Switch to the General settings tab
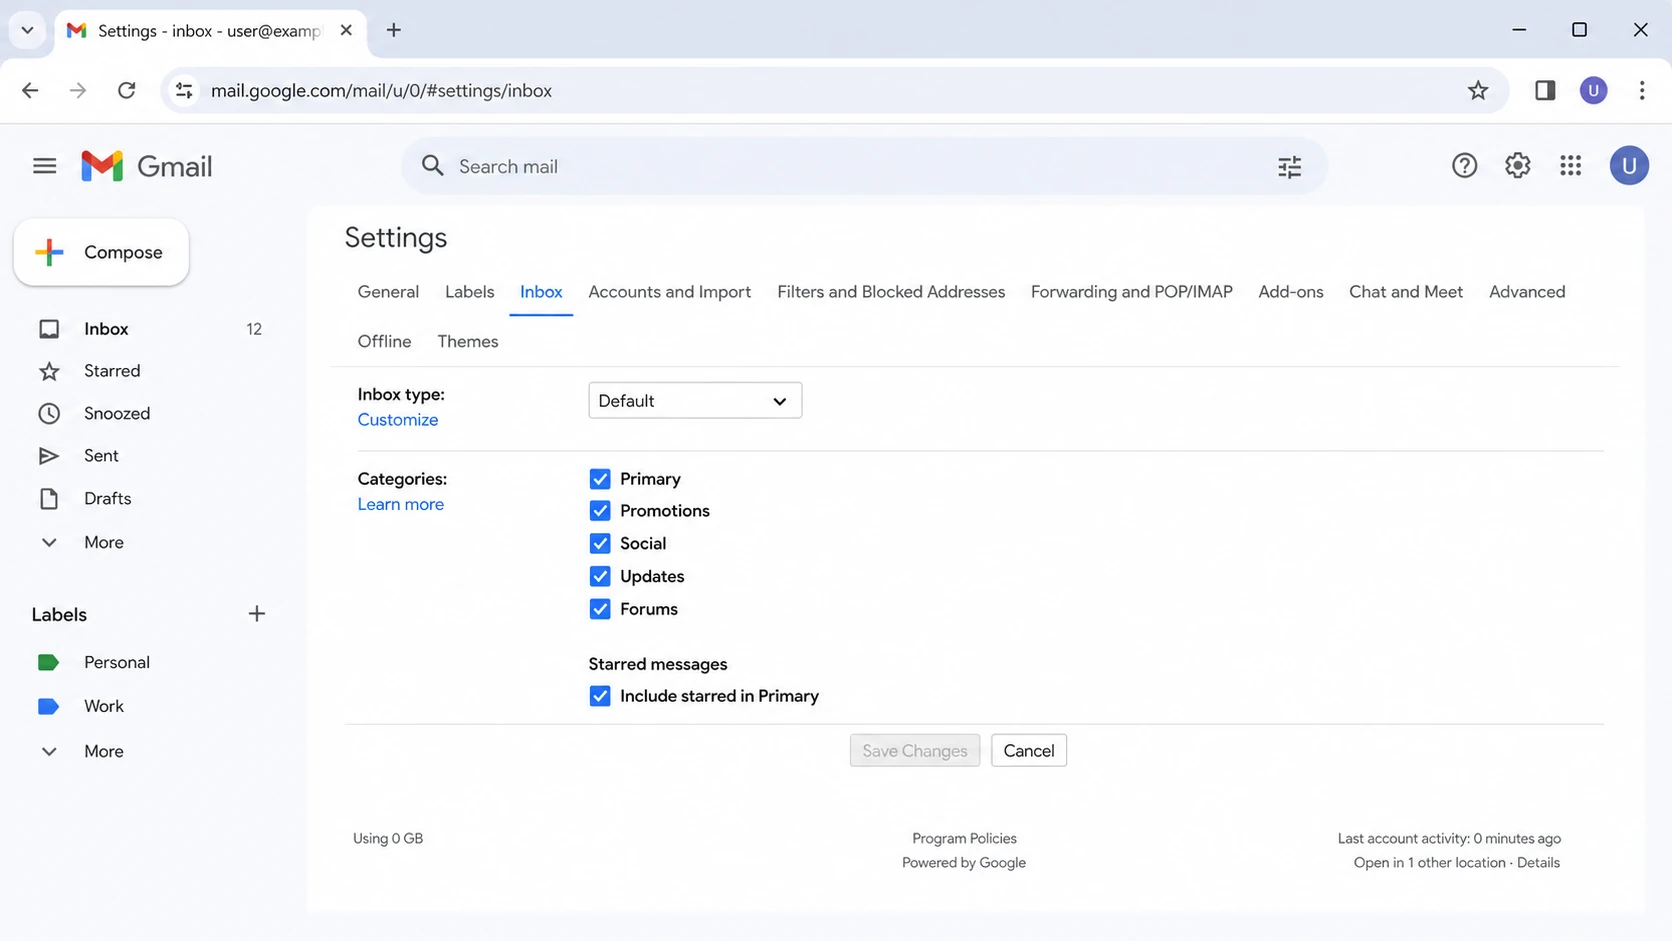 click(x=388, y=292)
